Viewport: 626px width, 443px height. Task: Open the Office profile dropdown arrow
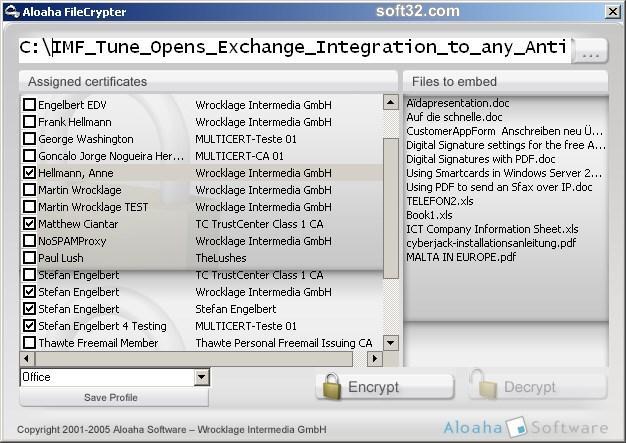[x=202, y=377]
